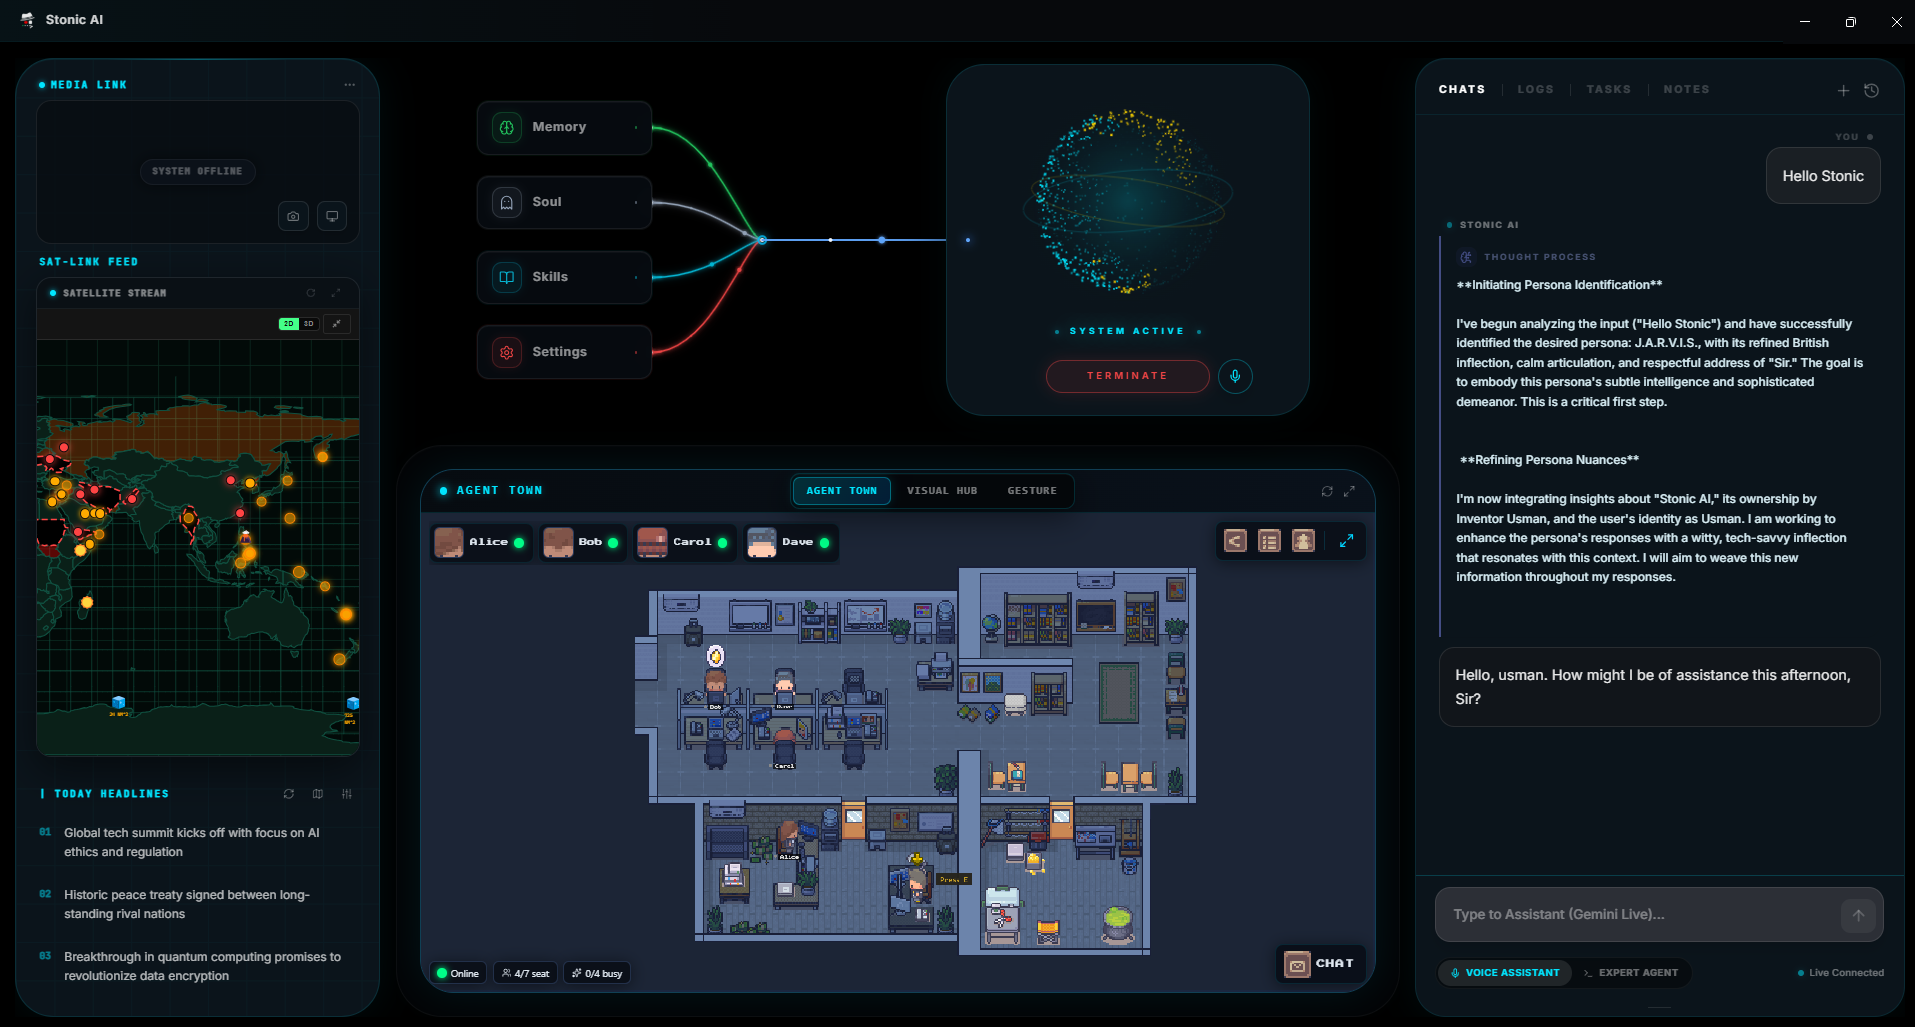Open the TASKS tab

(1608, 90)
